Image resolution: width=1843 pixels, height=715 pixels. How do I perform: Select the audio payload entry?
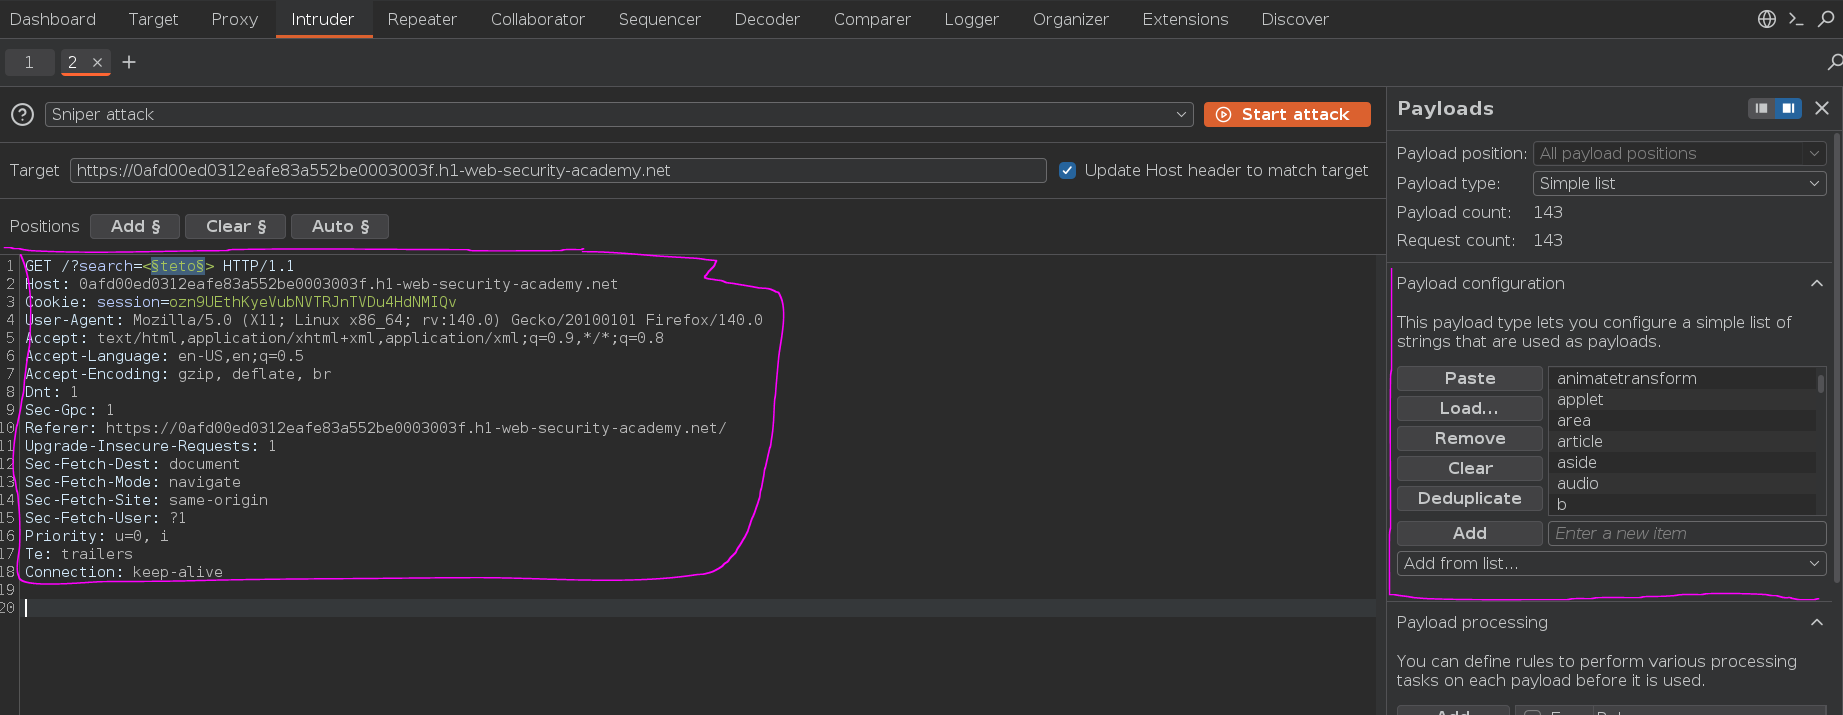(x=1682, y=483)
